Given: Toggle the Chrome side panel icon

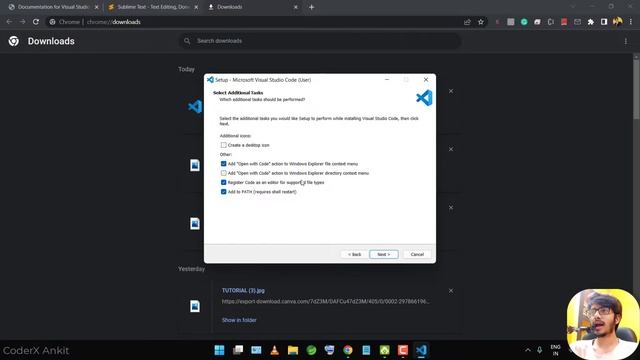Looking at the screenshot, I should tap(604, 22).
